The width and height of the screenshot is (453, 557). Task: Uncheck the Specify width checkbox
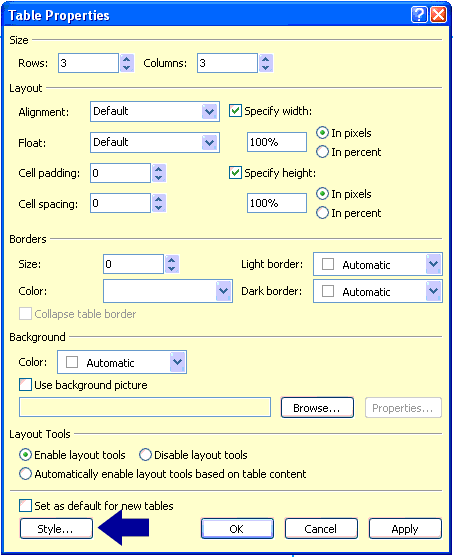[x=235, y=111]
